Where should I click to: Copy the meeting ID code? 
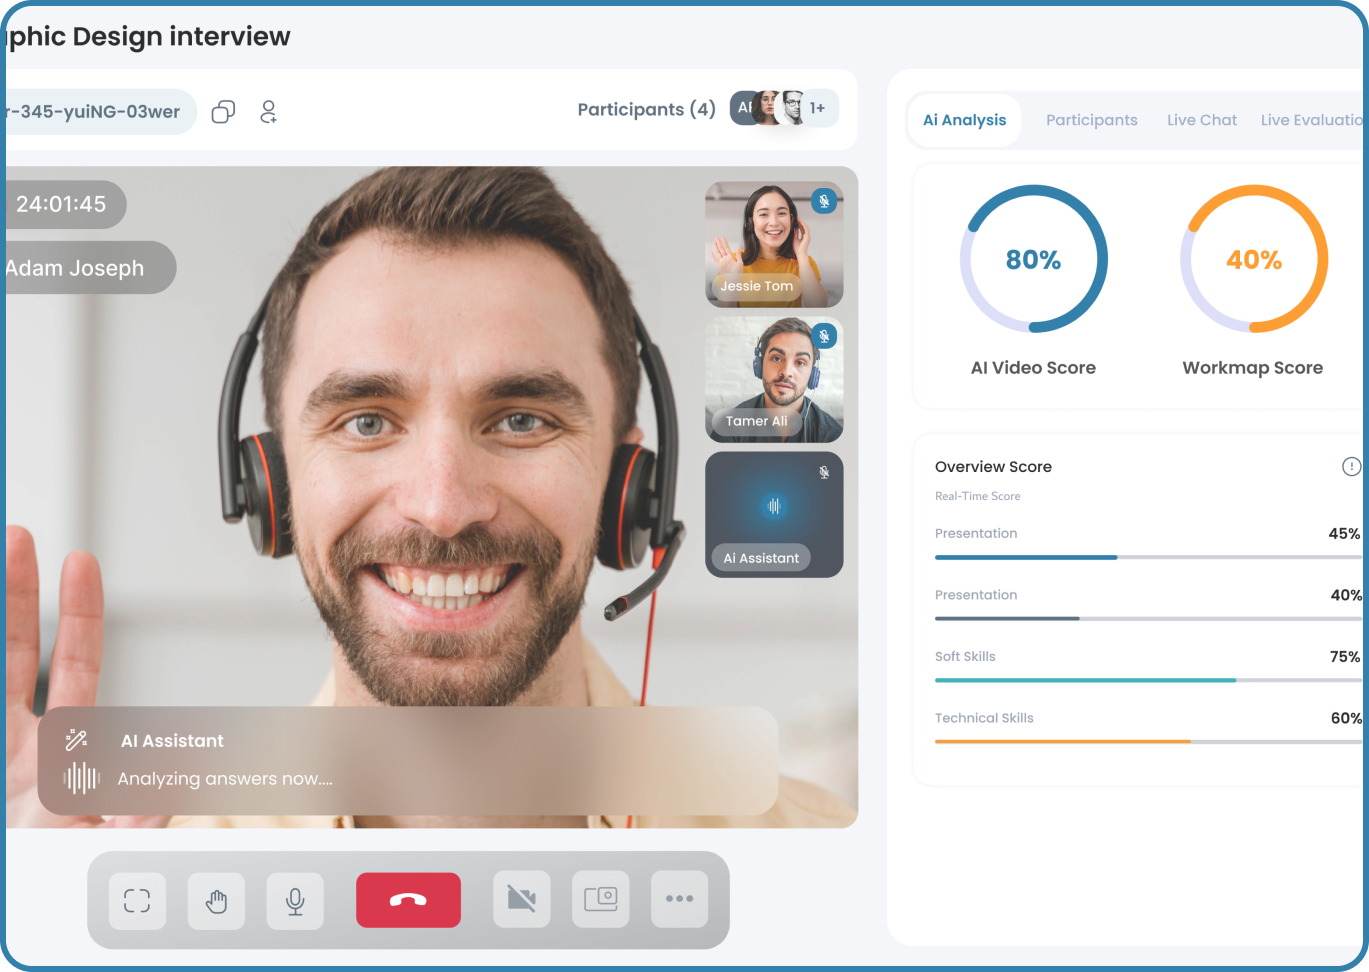point(223,111)
